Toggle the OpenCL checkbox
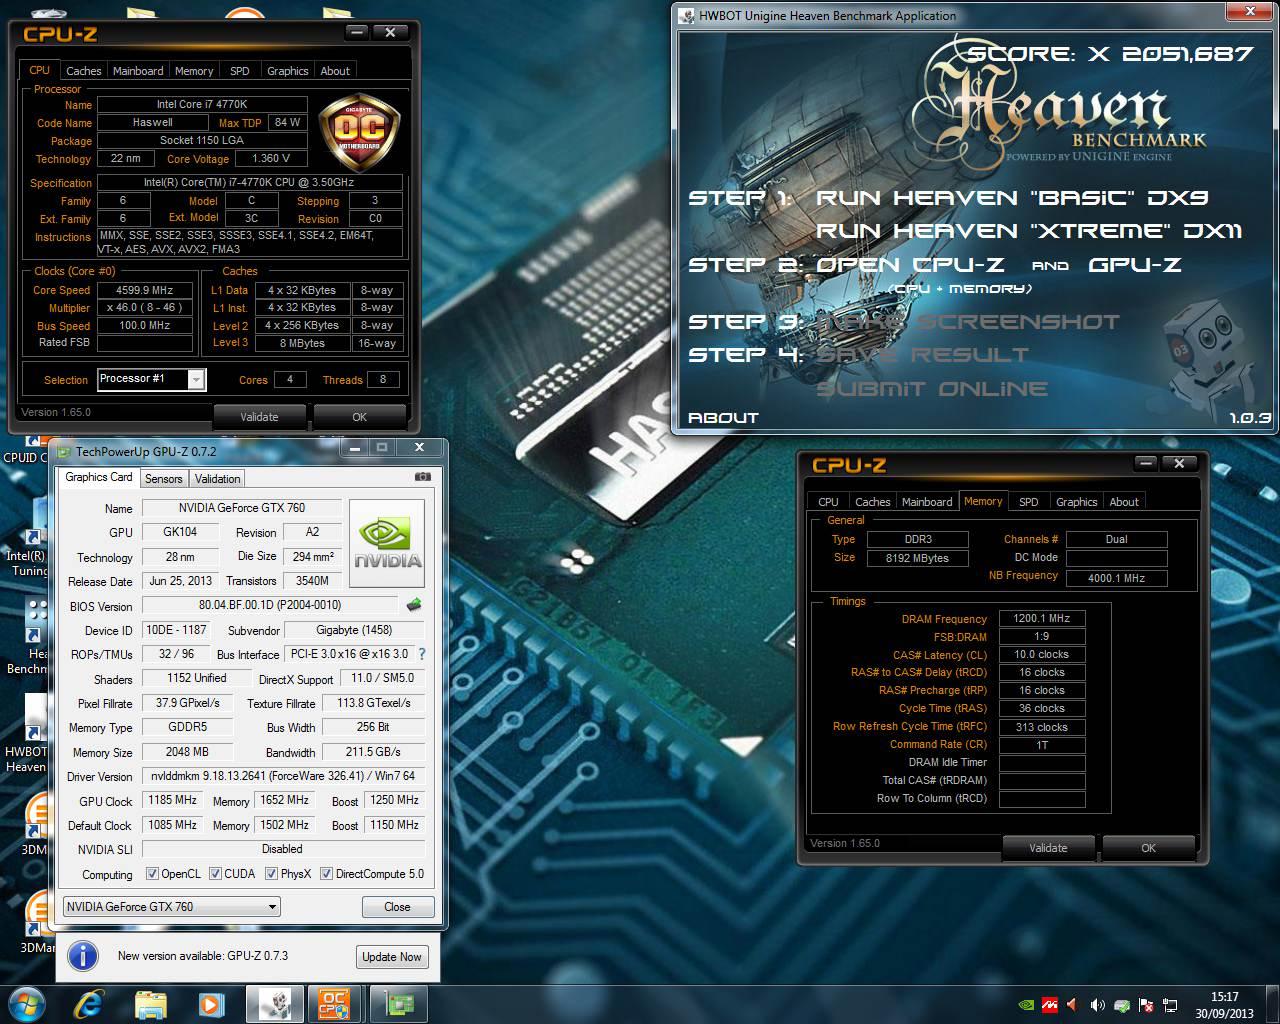 [x=152, y=873]
